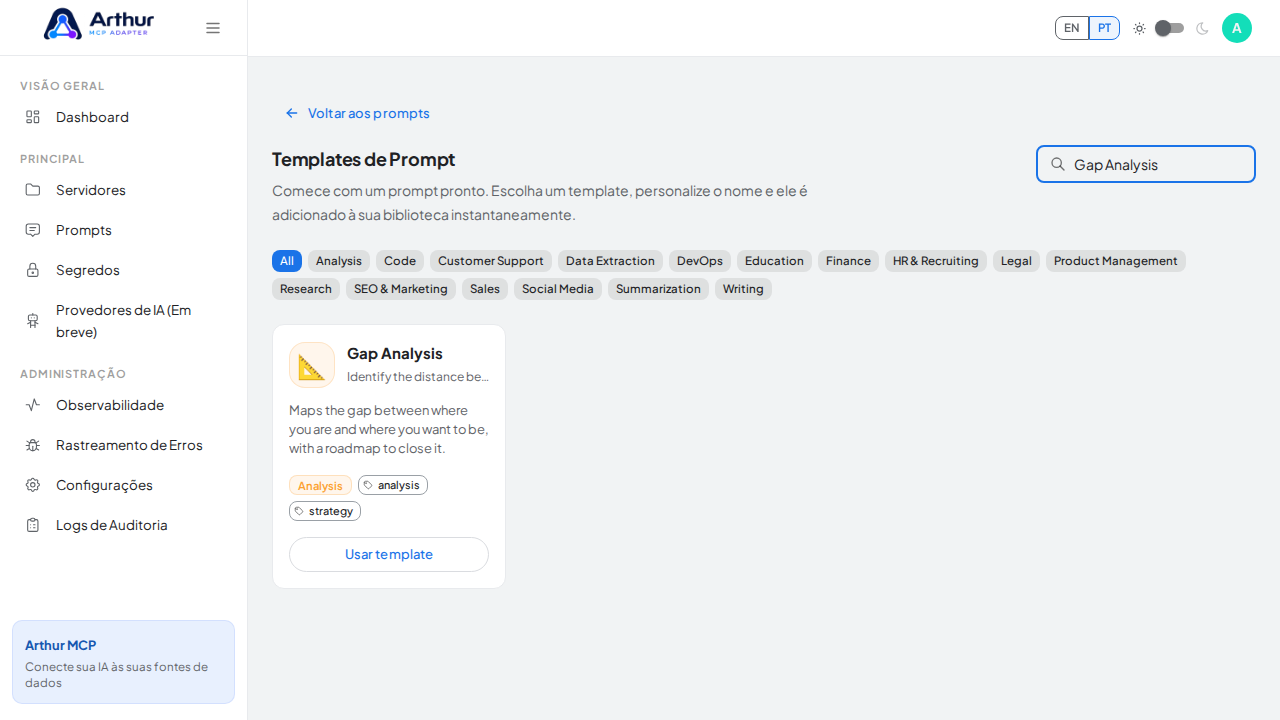
Task: Click the moon dark-mode icon
Action: point(1202,28)
